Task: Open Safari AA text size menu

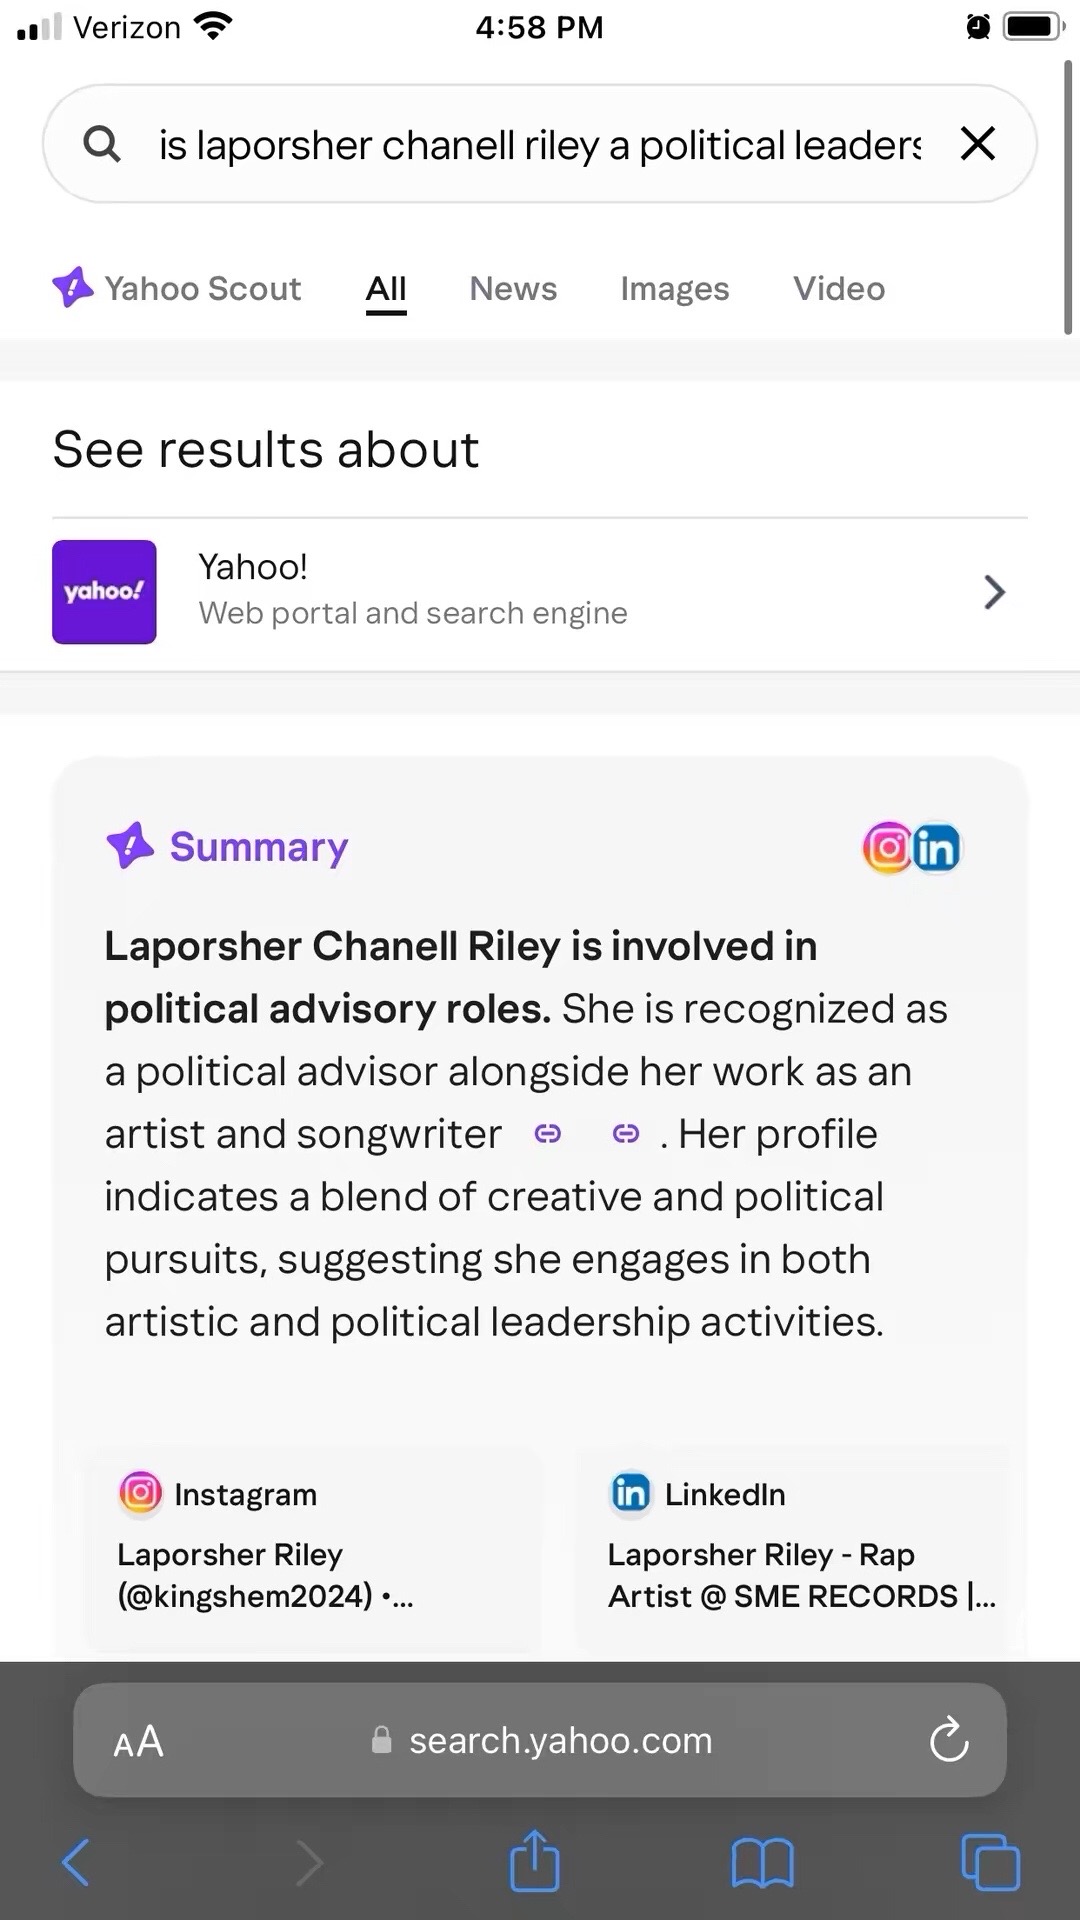Action: tap(138, 1741)
